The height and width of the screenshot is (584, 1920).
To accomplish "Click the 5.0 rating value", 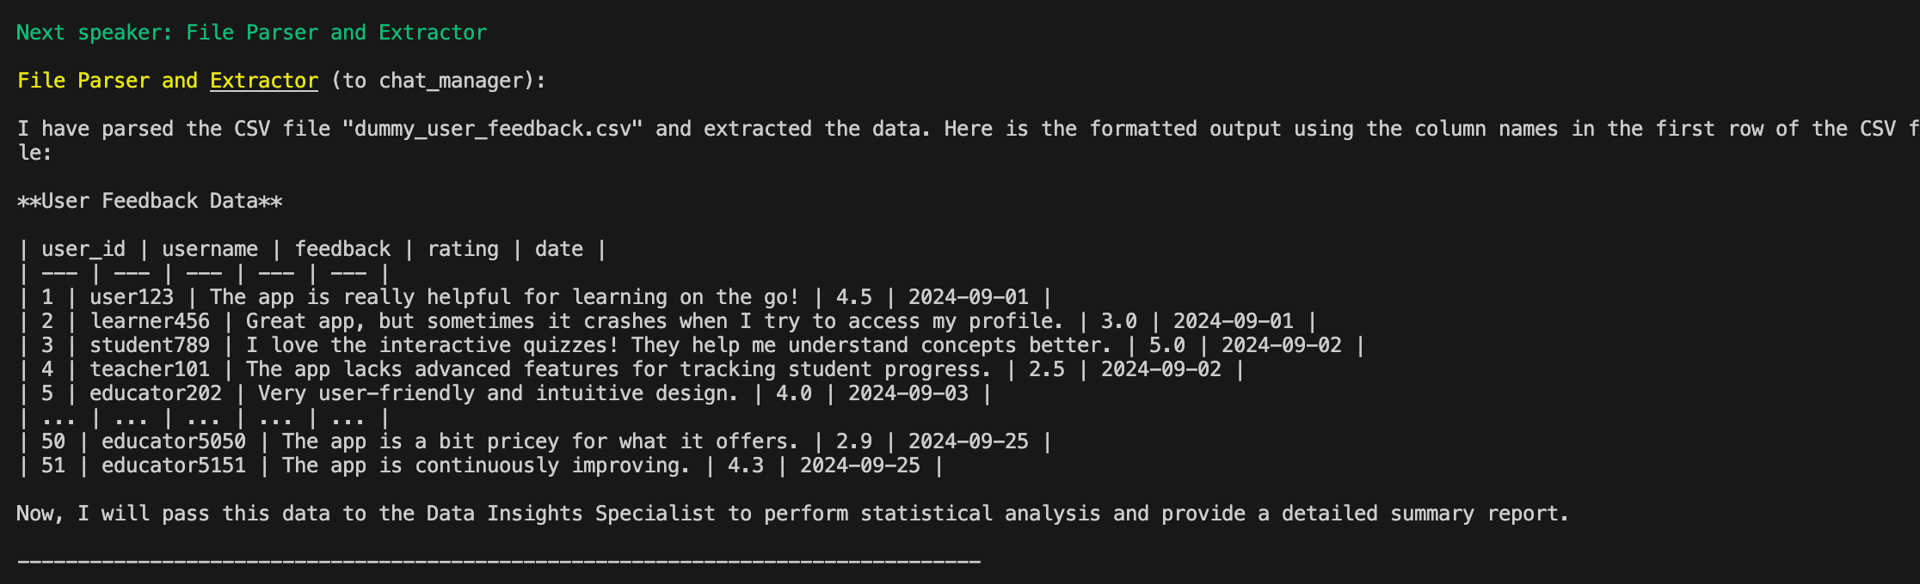I will coord(1166,345).
